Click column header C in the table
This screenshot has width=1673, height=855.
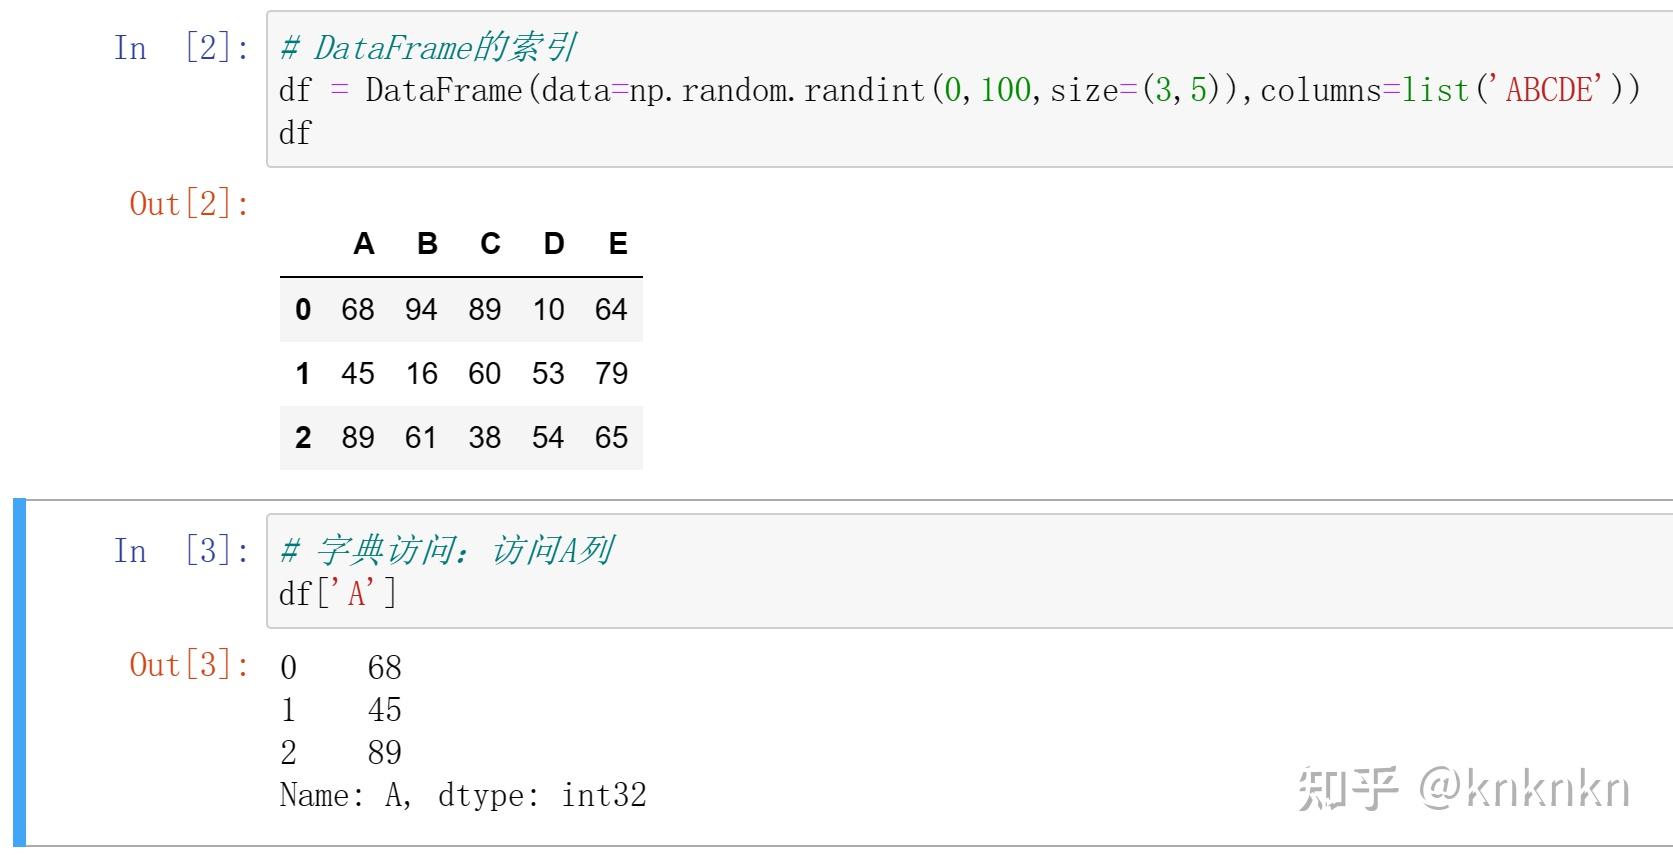pos(490,244)
